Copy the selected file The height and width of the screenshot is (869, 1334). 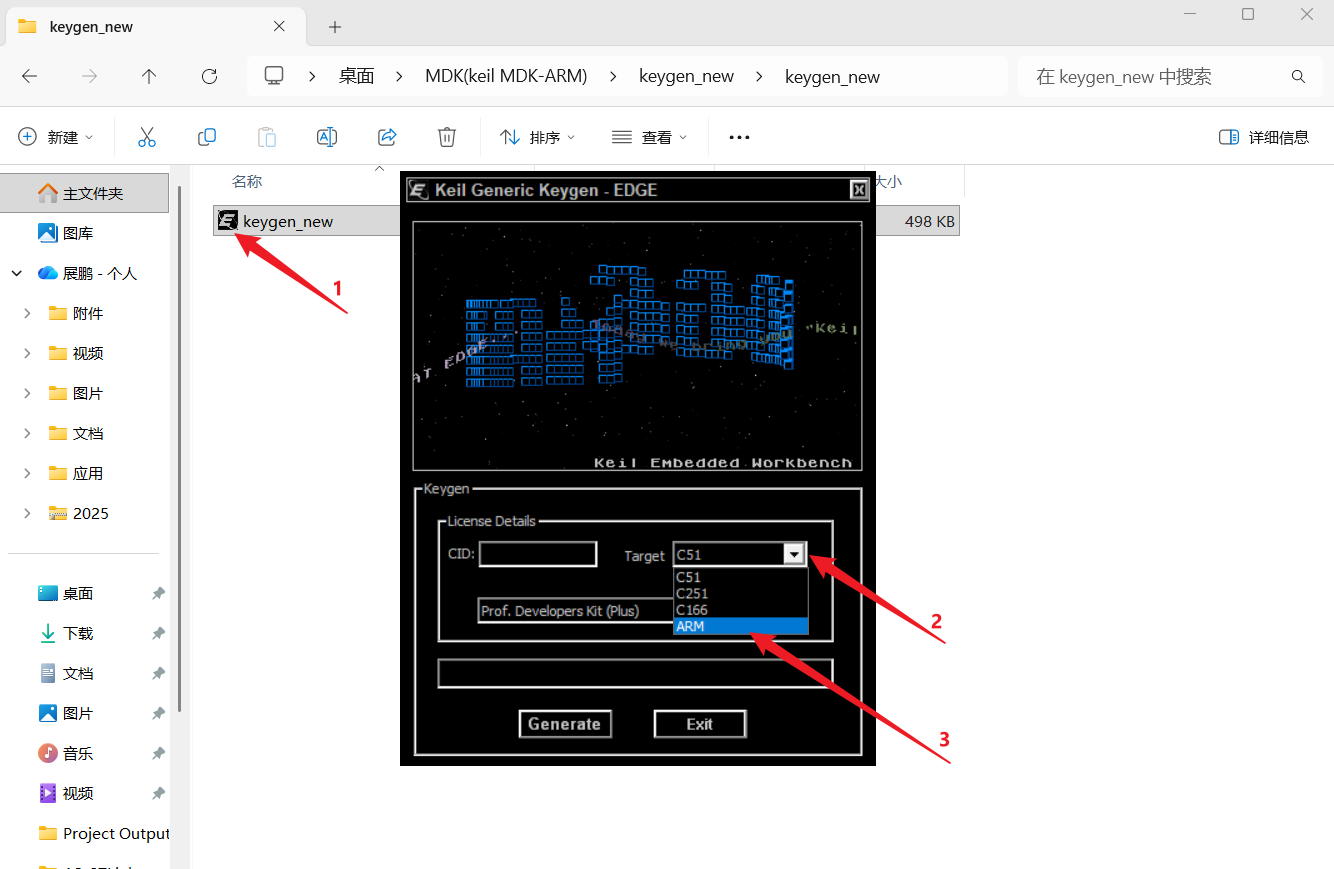click(207, 137)
